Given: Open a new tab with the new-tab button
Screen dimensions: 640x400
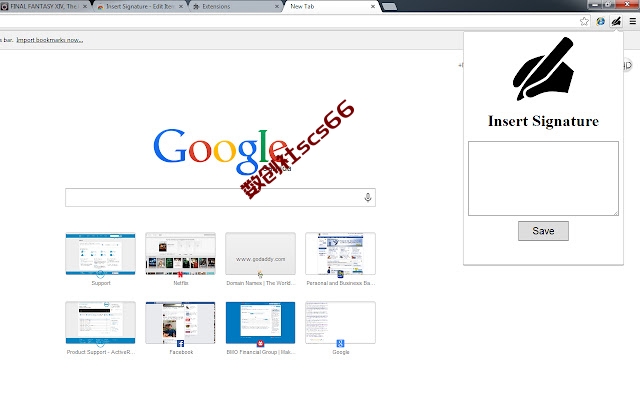Looking at the screenshot, I should 389,7.
